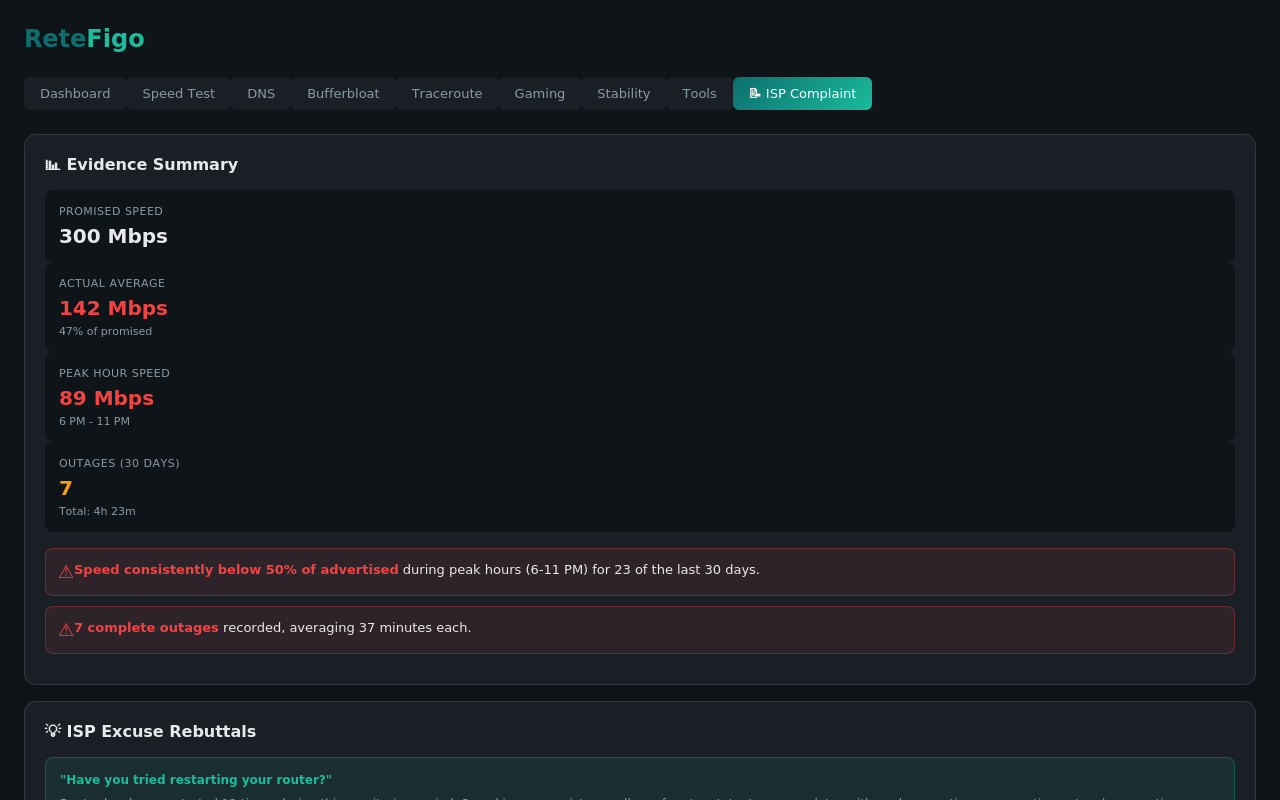
Task: Click the bar chart icon beside Evidence Summary
Action: coord(52,164)
